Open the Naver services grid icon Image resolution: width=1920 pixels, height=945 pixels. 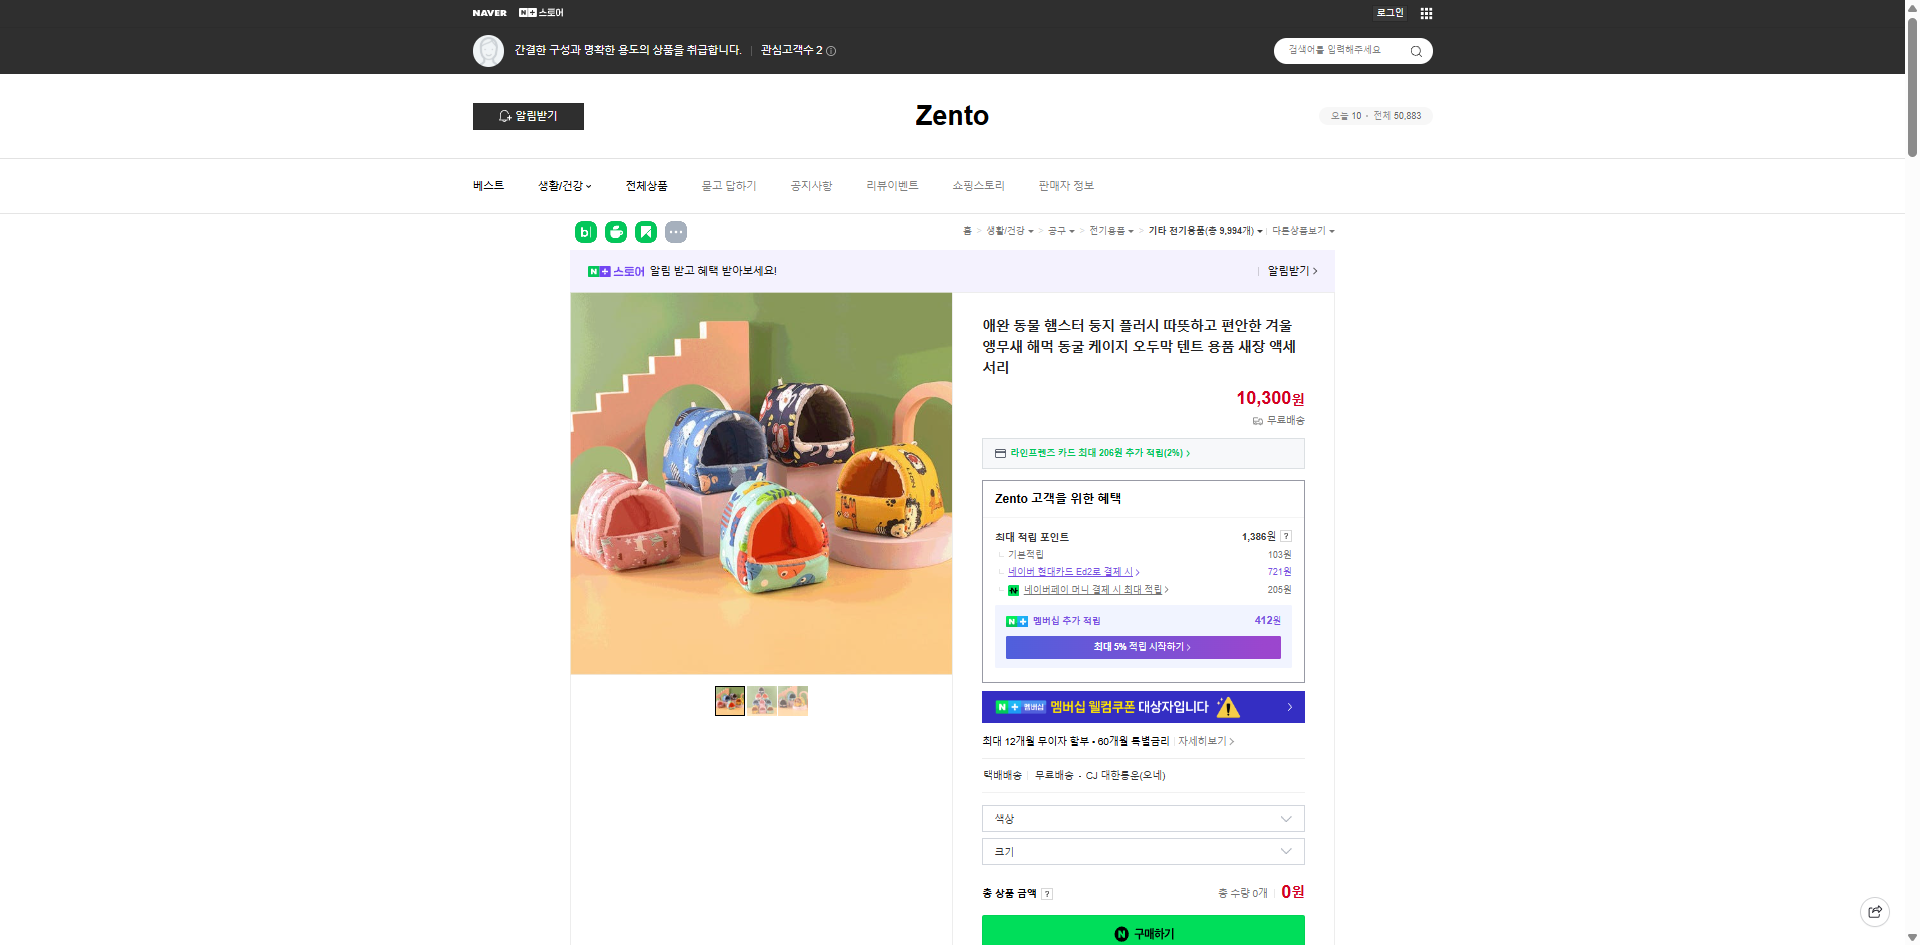click(x=1426, y=13)
